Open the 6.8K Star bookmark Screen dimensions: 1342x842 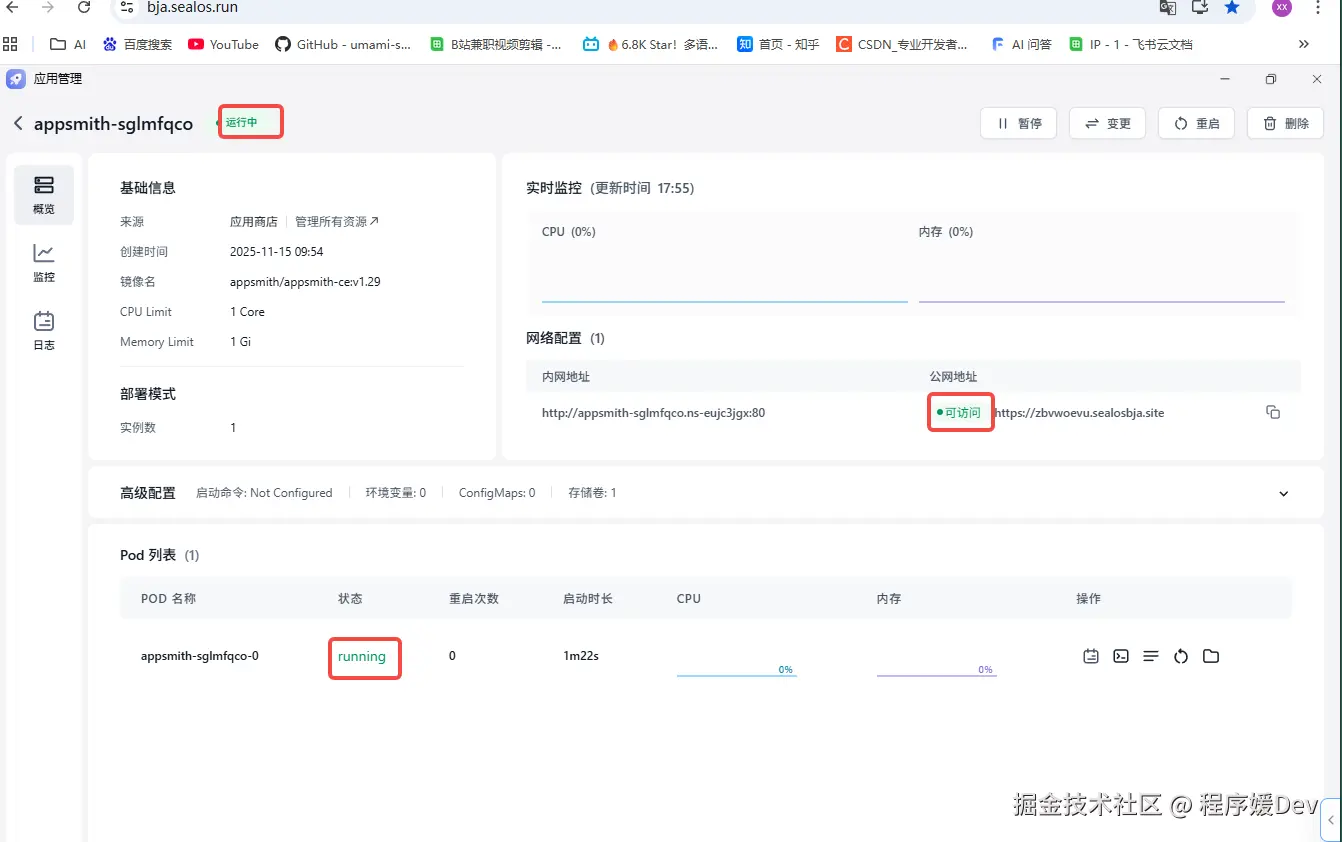pos(651,44)
